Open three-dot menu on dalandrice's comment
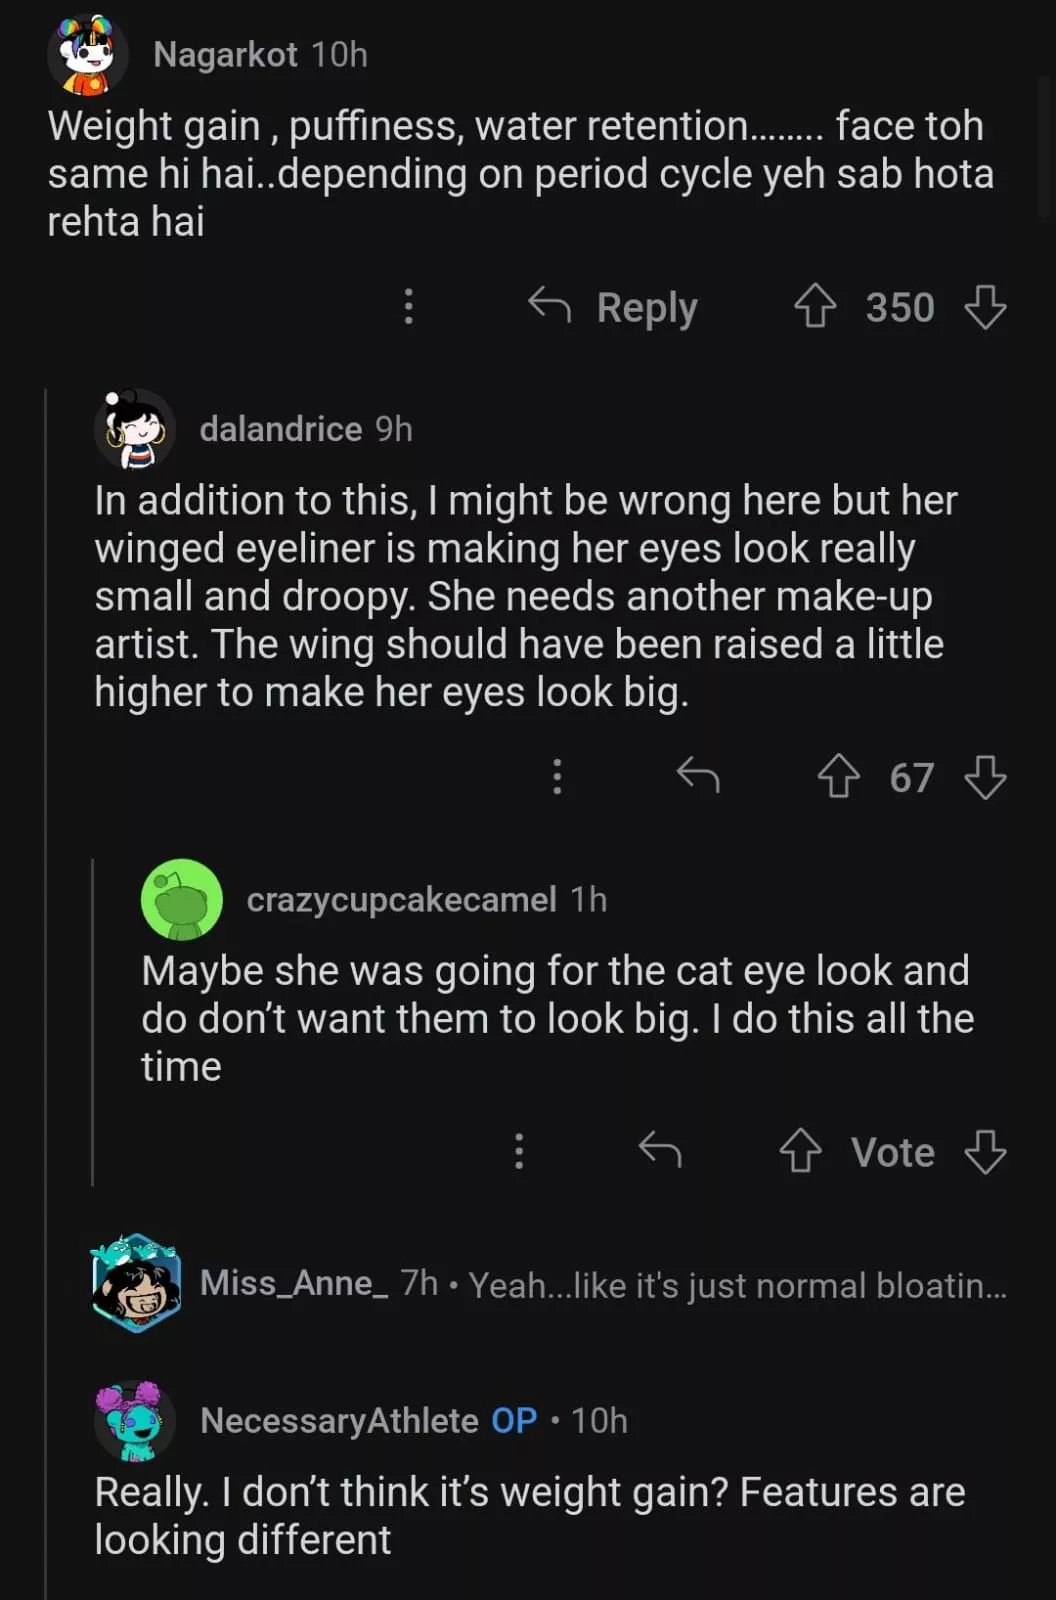This screenshot has width=1056, height=1600. point(557,776)
